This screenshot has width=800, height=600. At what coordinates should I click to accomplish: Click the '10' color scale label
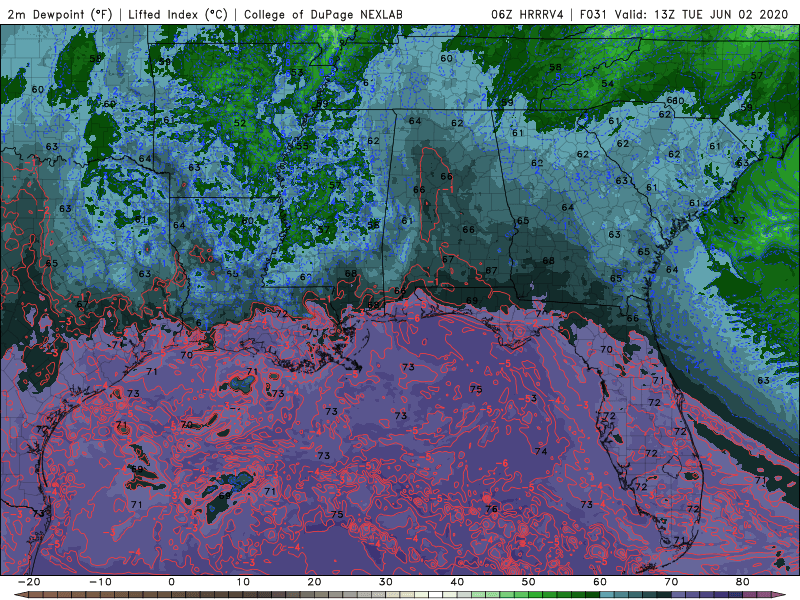243,582
